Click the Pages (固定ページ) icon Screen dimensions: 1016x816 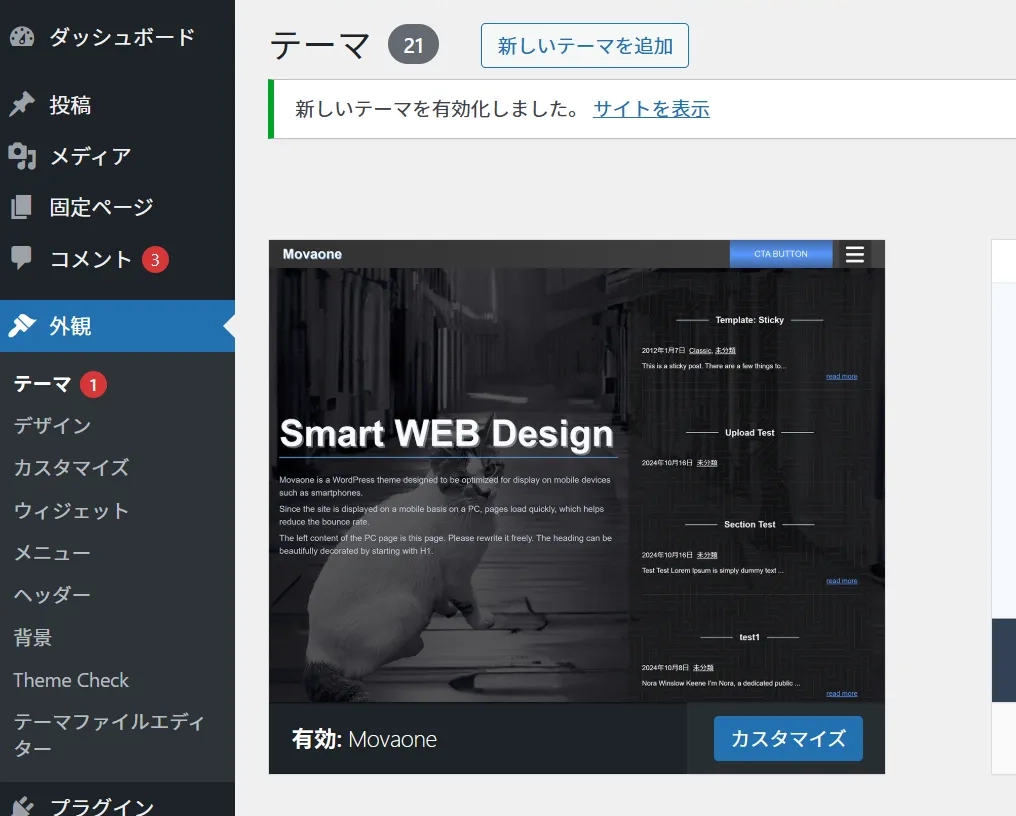click(x=22, y=207)
